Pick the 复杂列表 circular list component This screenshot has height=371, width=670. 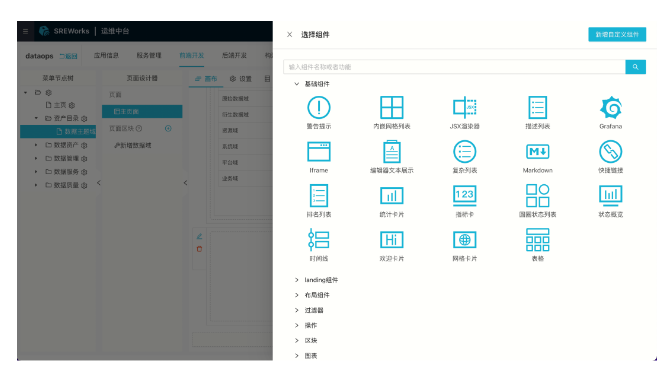click(x=464, y=151)
